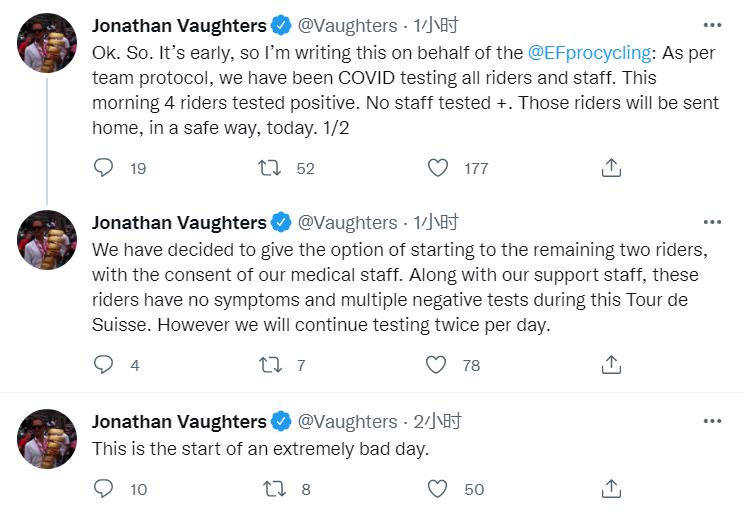745x513 pixels.
Task: Reply to the Tour de Suisse tweet
Action: coord(103,364)
